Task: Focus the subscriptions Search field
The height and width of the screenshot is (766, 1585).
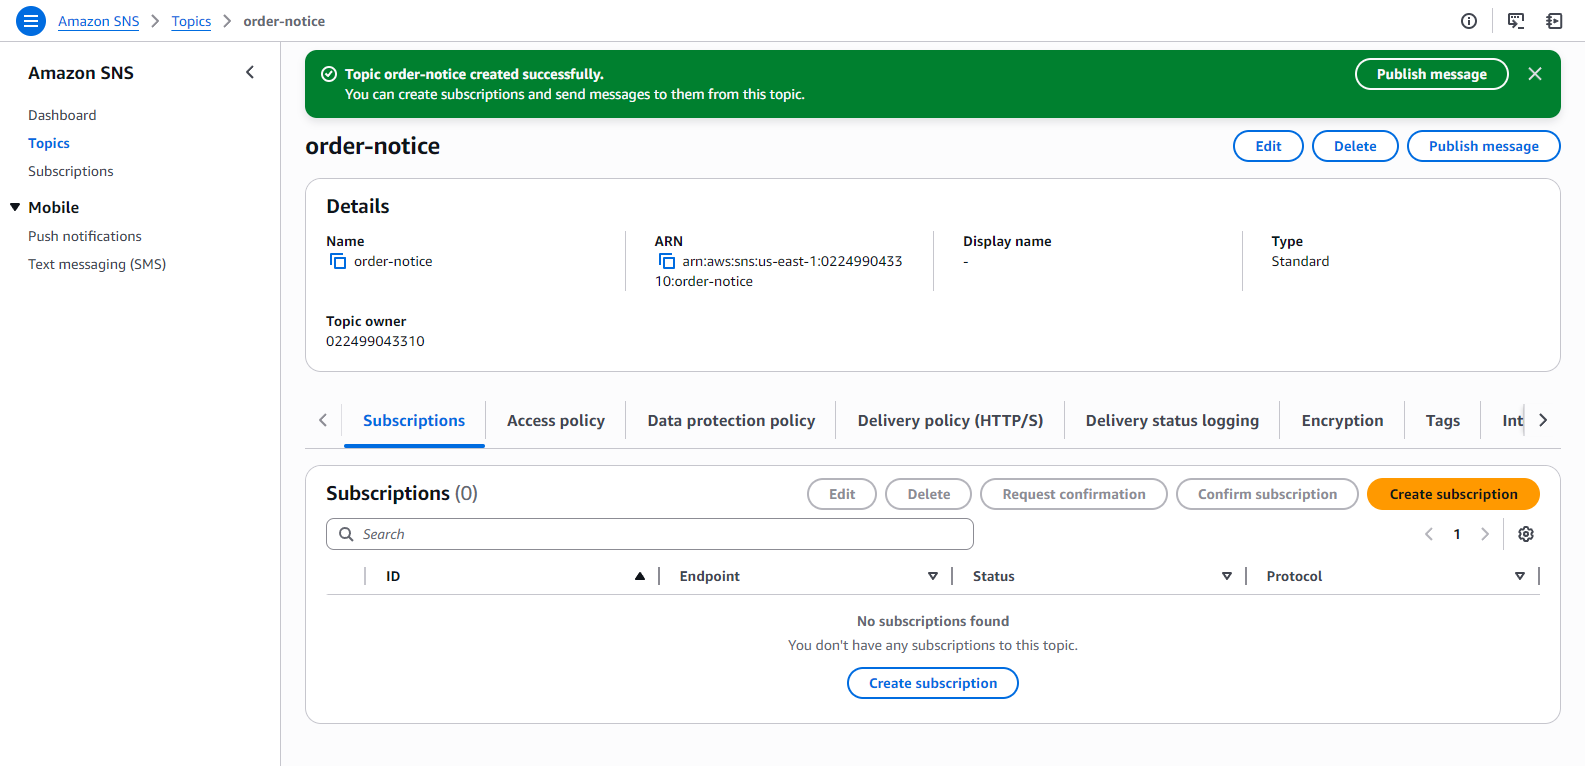Action: [x=650, y=534]
